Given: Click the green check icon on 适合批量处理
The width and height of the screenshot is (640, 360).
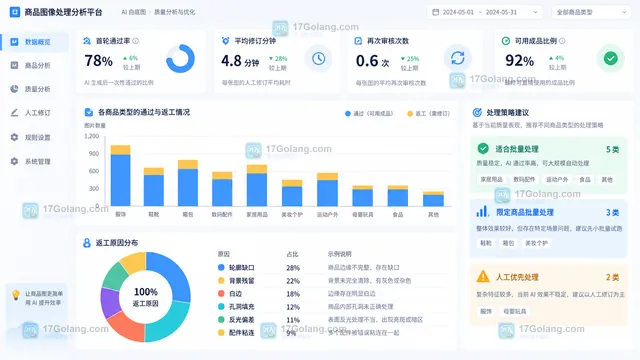Looking at the screenshot, I should click(x=483, y=149).
